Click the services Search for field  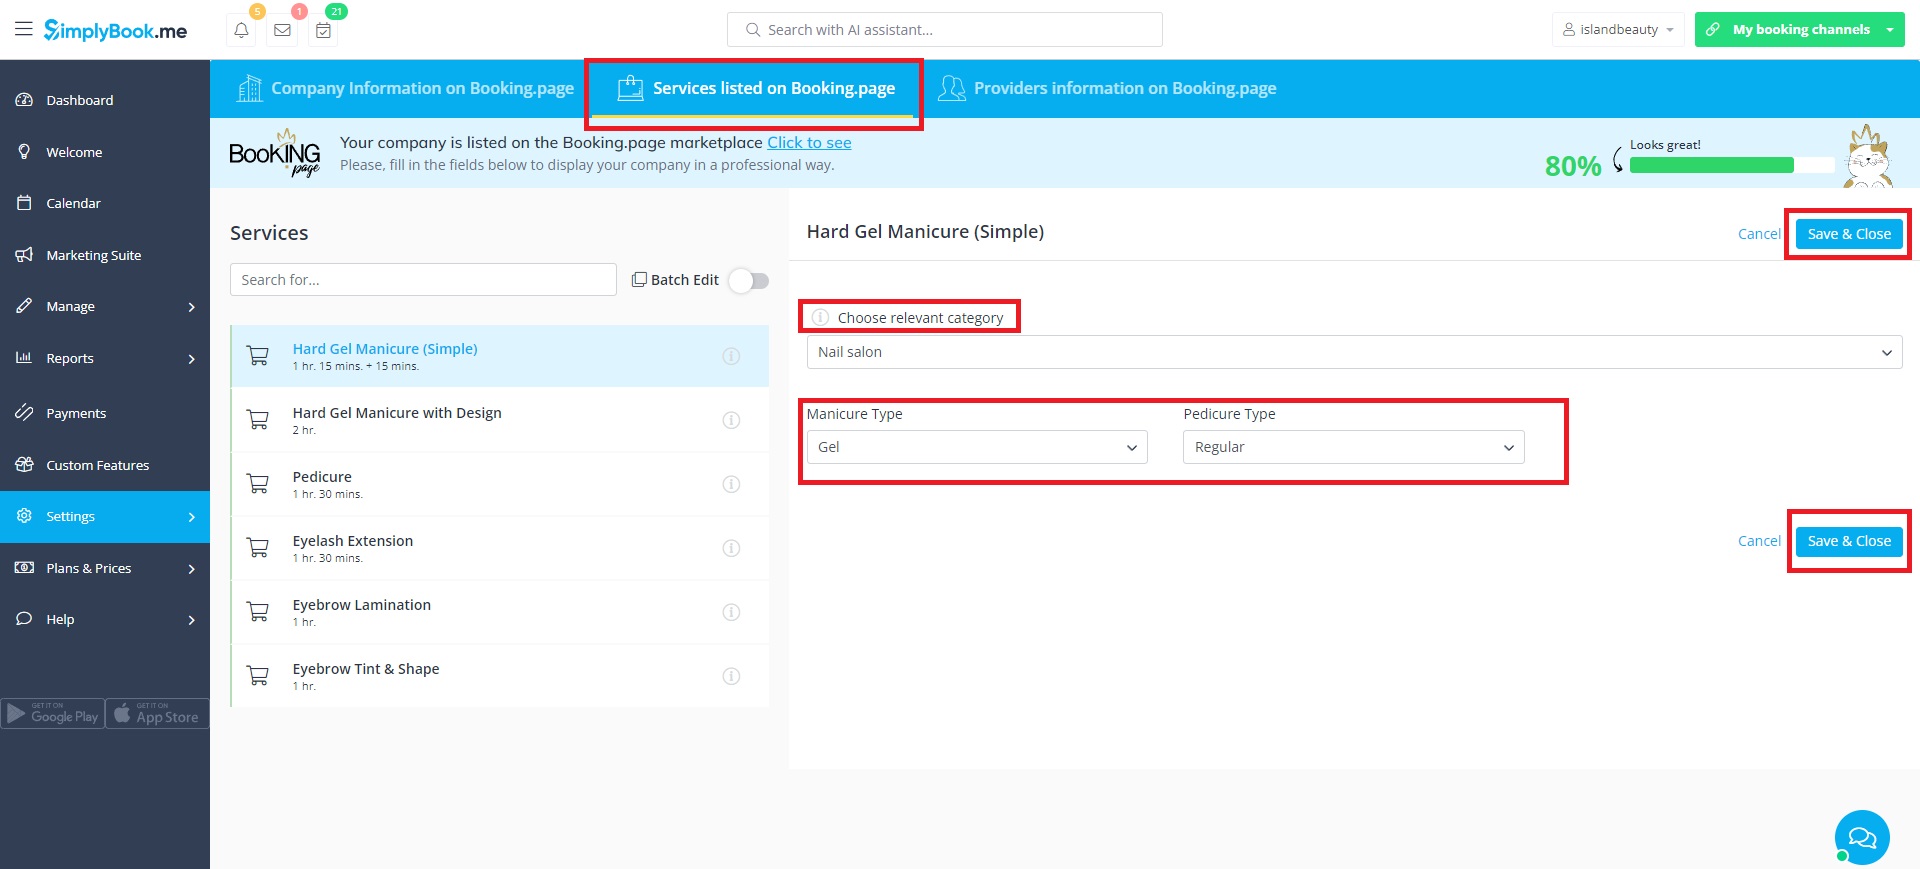(x=423, y=280)
